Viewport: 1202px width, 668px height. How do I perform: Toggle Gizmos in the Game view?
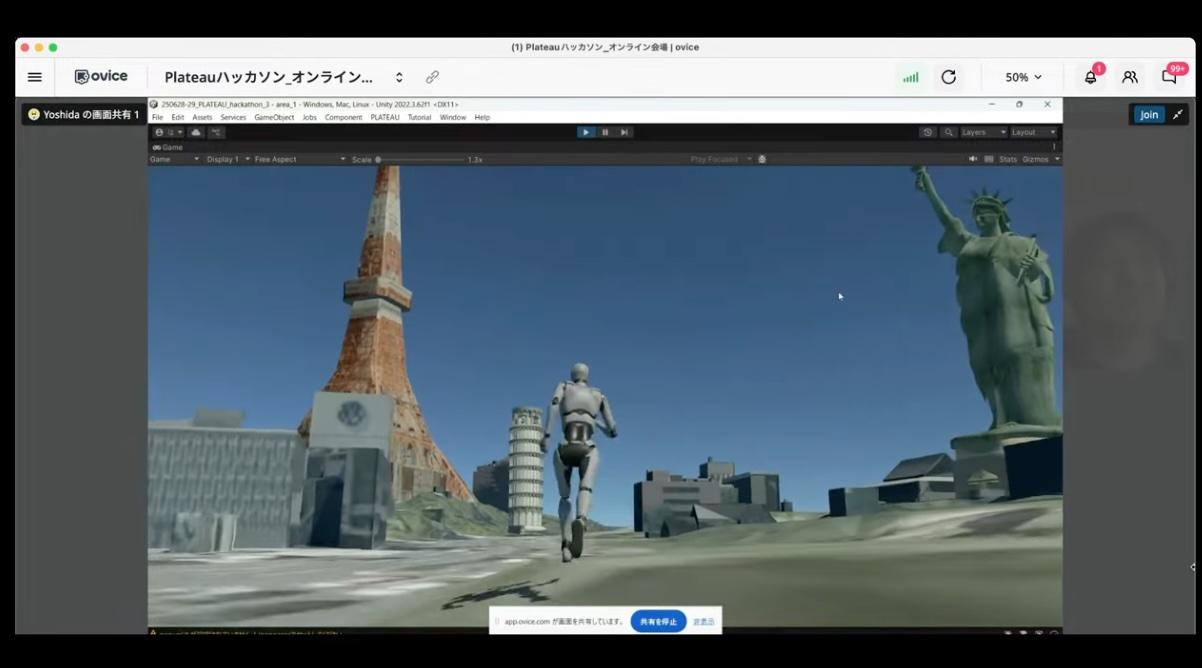pos(1035,159)
